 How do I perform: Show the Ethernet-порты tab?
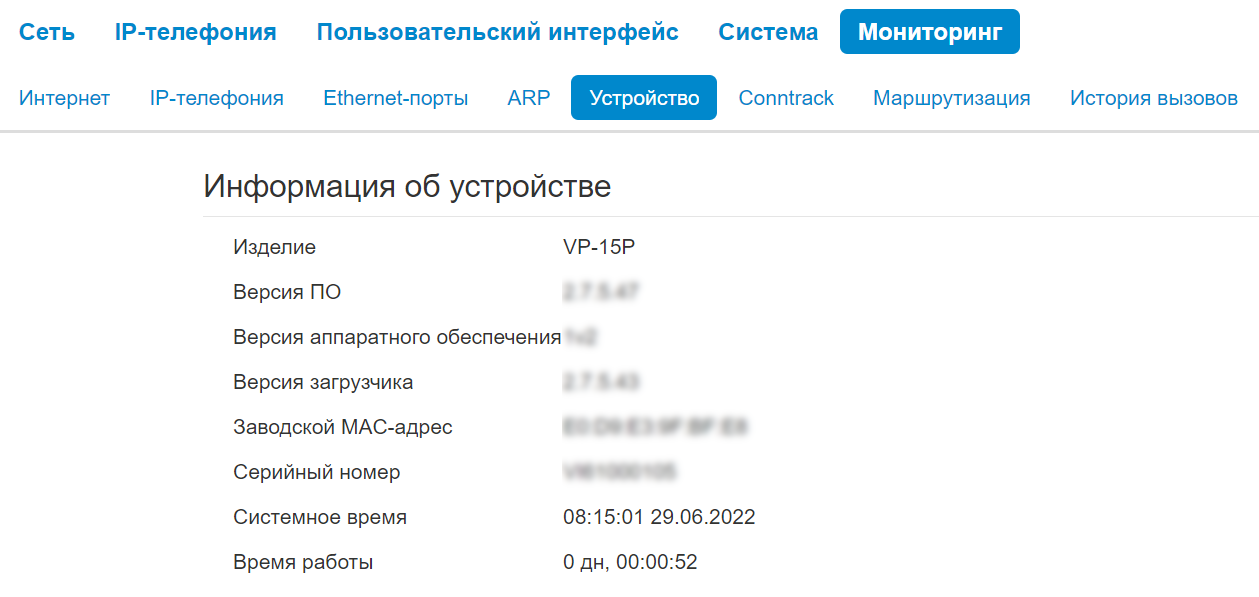(x=395, y=98)
